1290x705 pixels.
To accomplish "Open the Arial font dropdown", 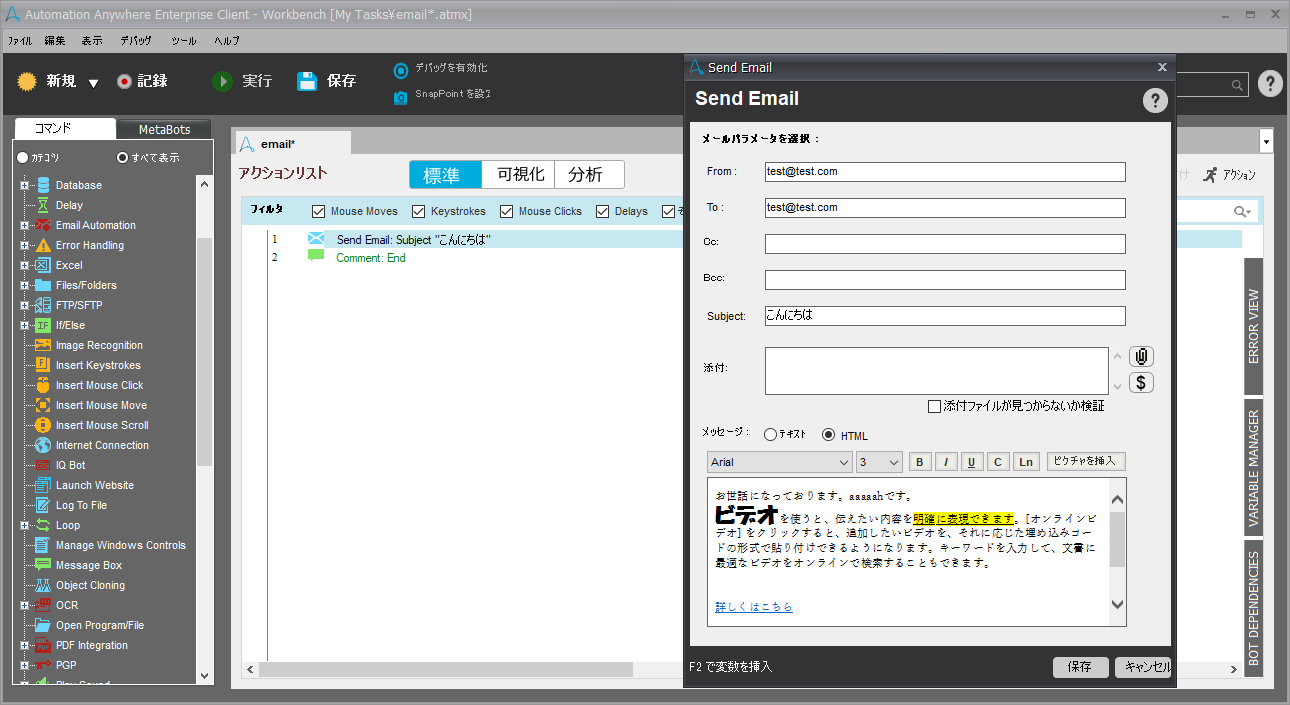I will pyautogui.click(x=780, y=462).
